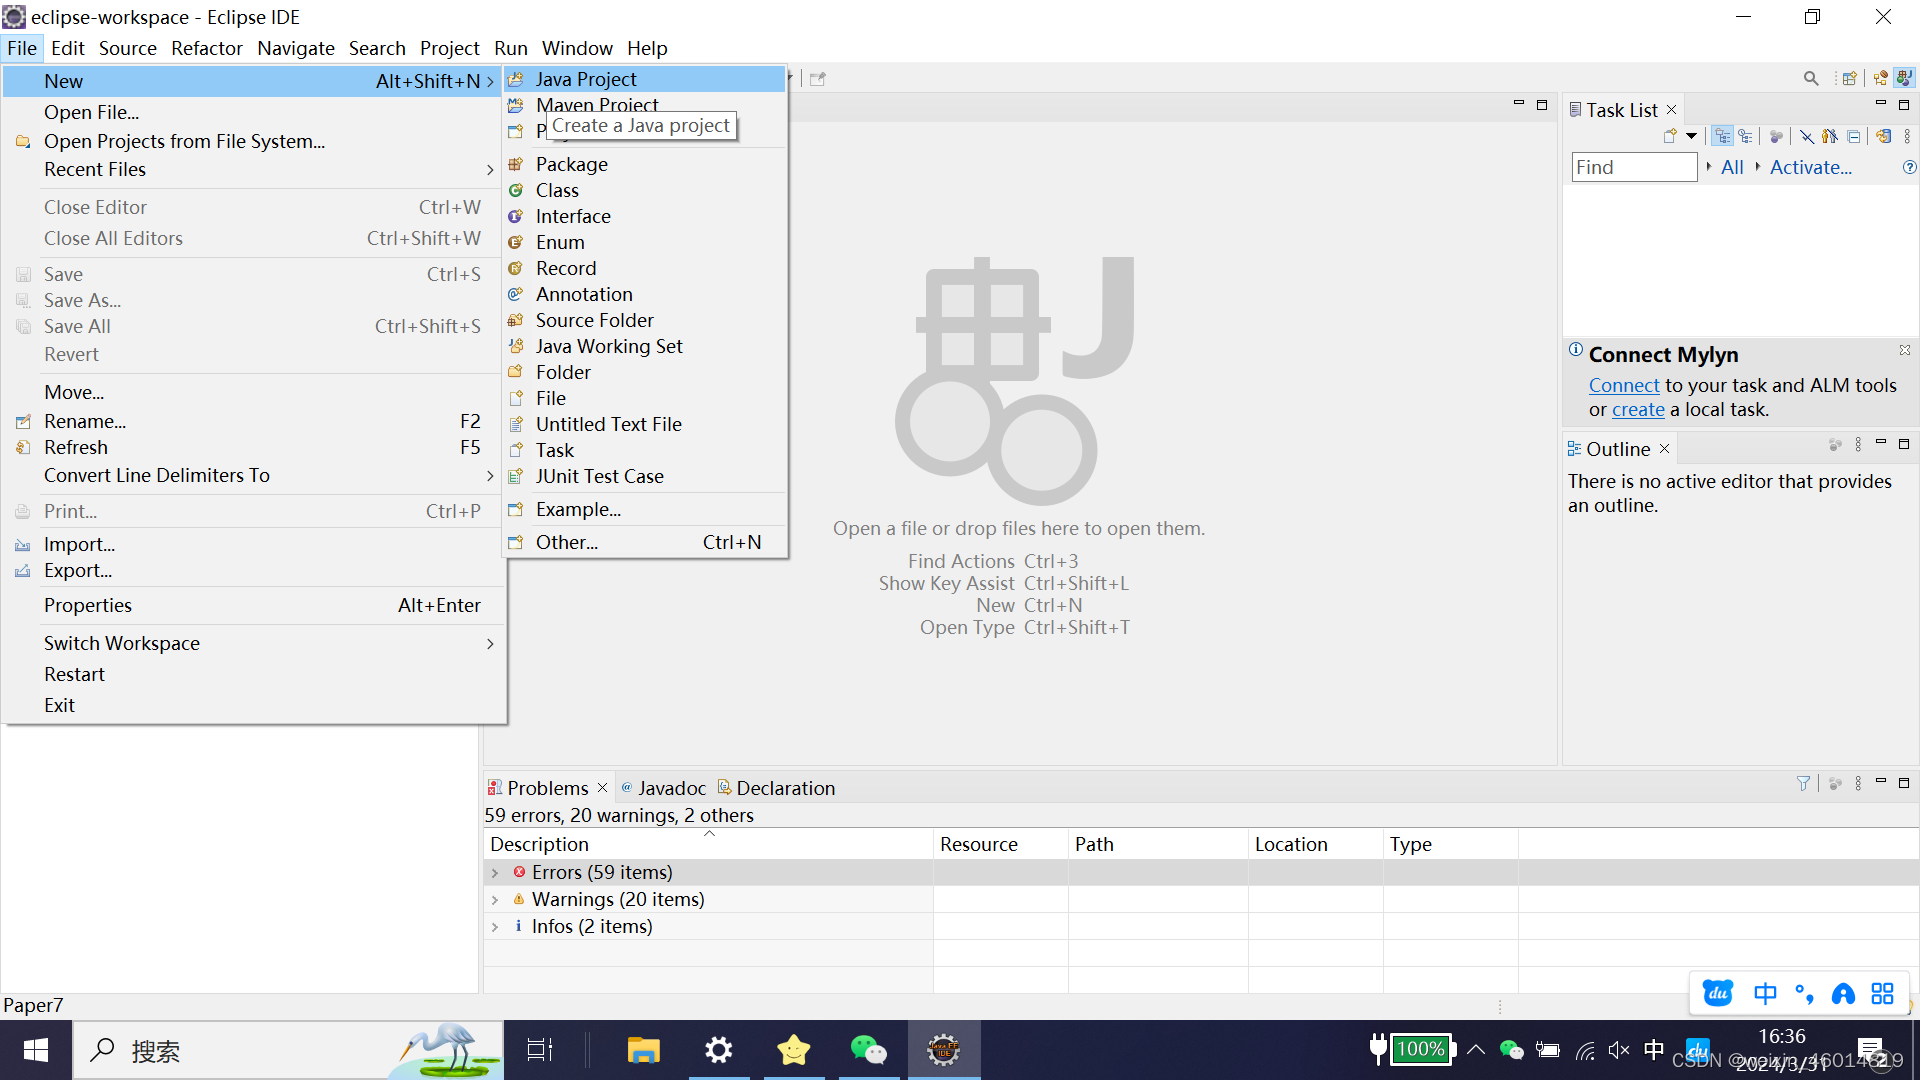This screenshot has width=1920, height=1080.
Task: Open WeChat from the taskbar
Action: [x=868, y=1049]
